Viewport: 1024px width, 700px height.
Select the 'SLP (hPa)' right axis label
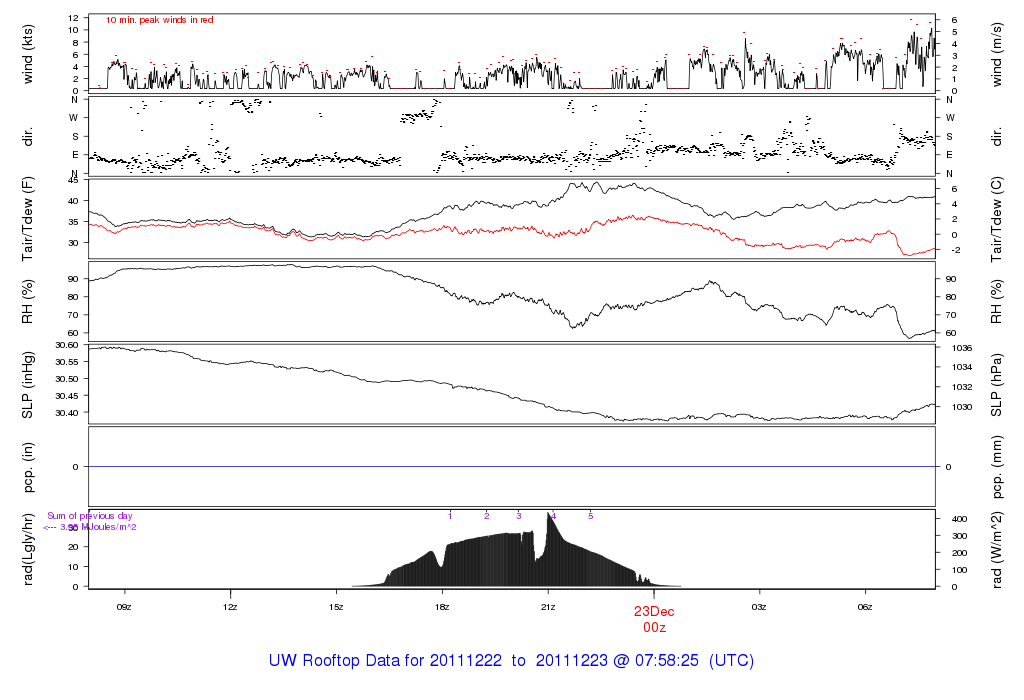pos(996,384)
